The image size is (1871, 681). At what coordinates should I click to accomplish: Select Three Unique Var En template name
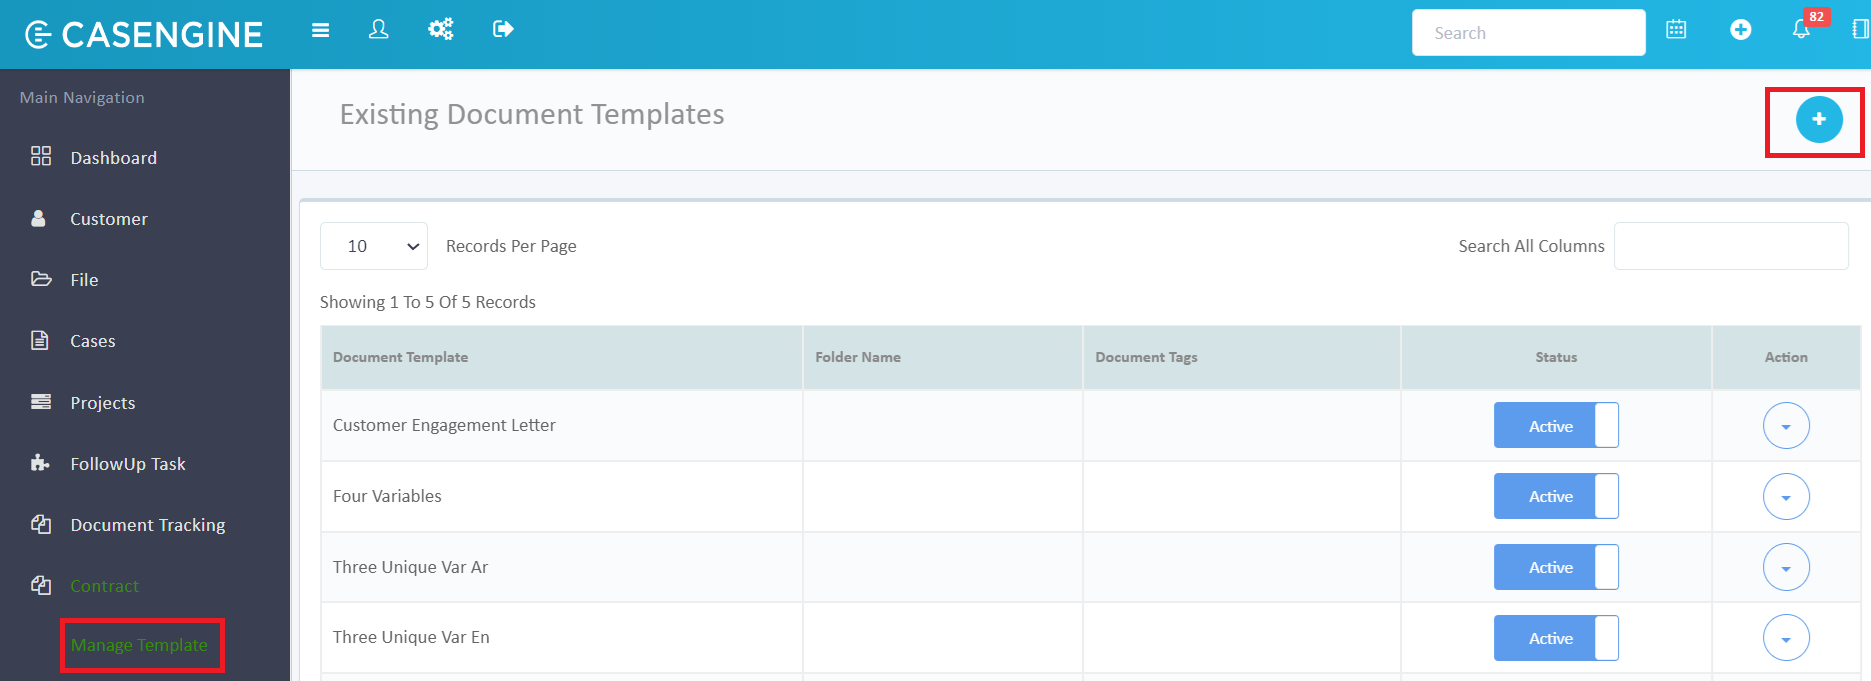411,637
